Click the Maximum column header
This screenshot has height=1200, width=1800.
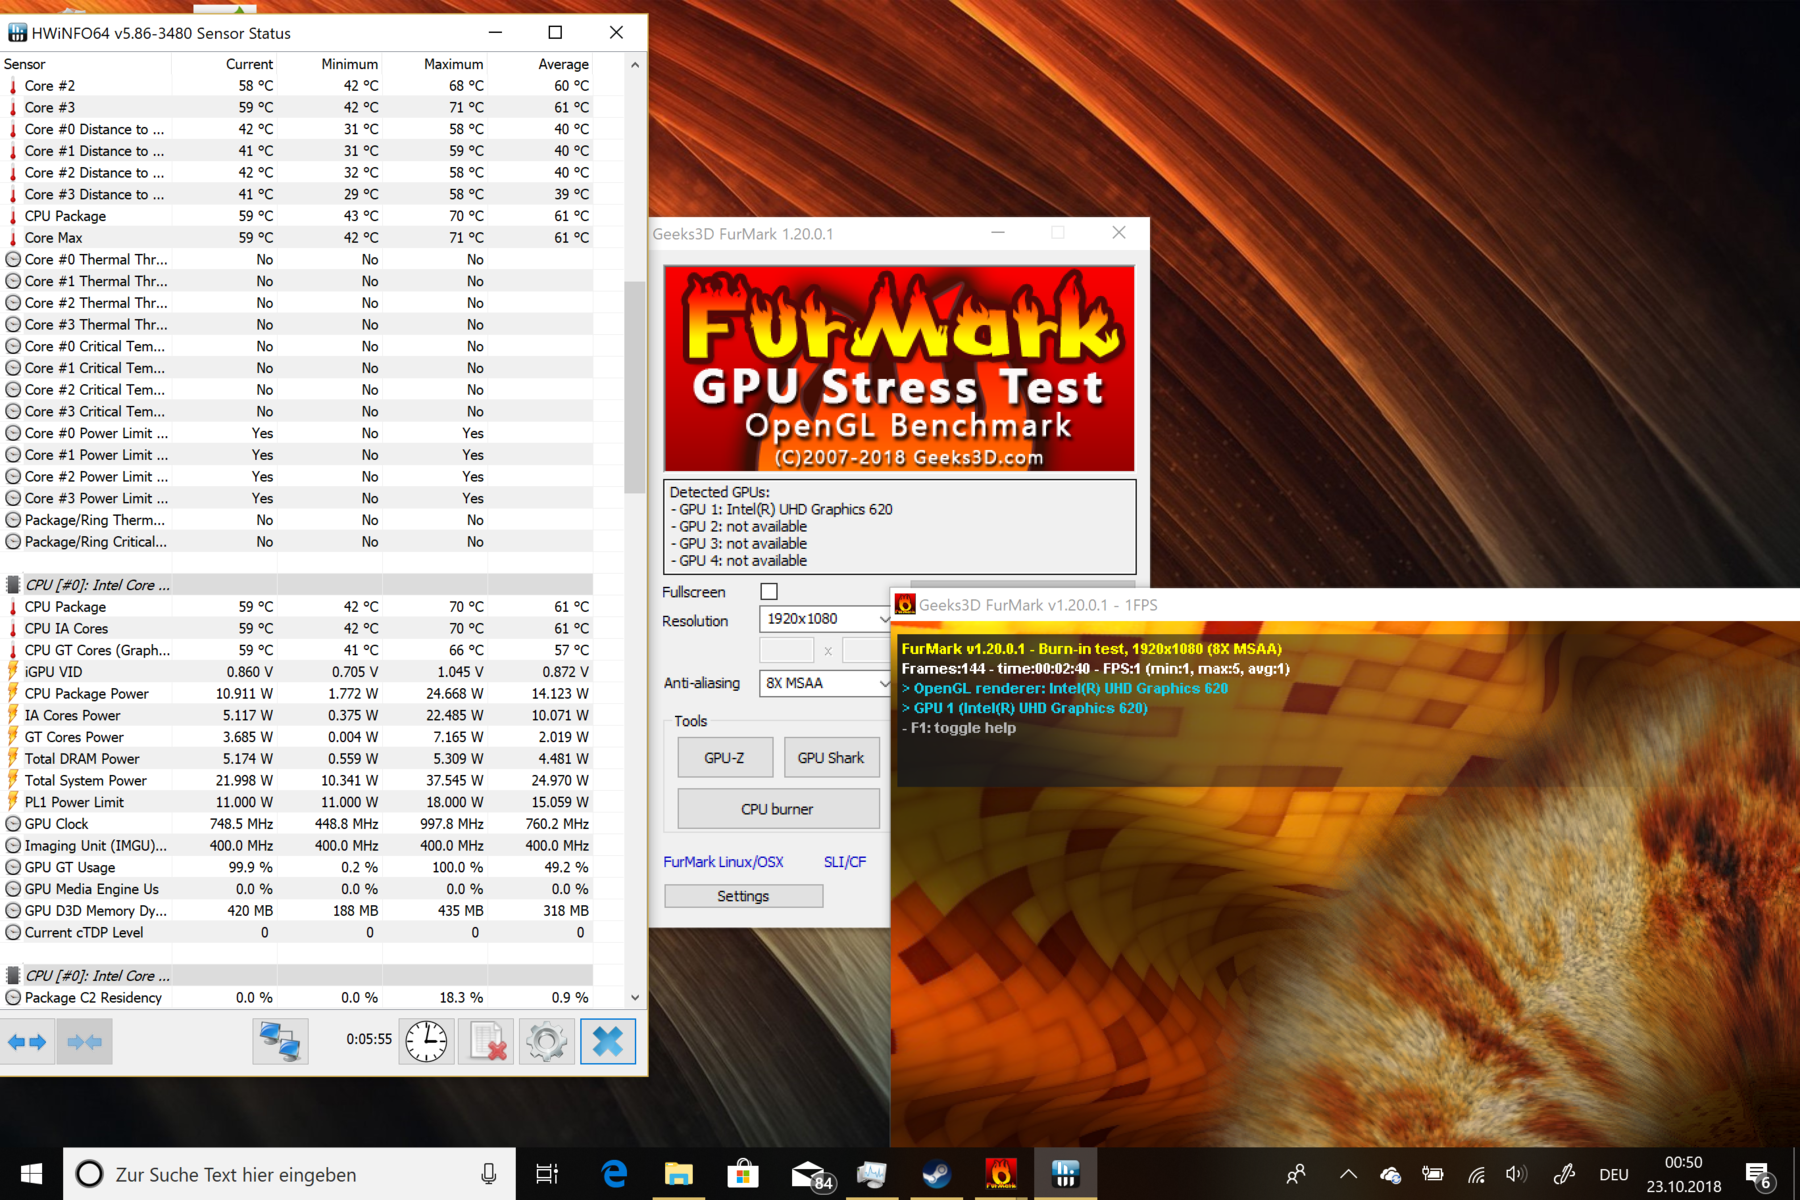(436, 64)
